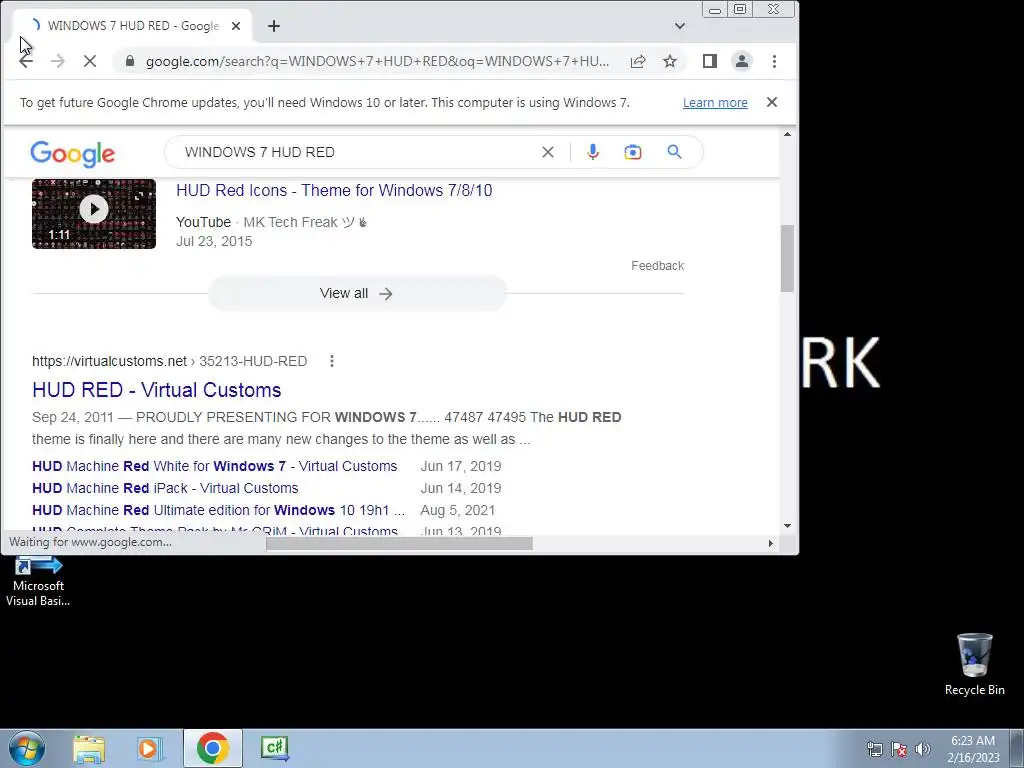The image size is (1024, 768).
Task: Open HUD Machine Red White for Windows 7
Action: (x=215, y=466)
